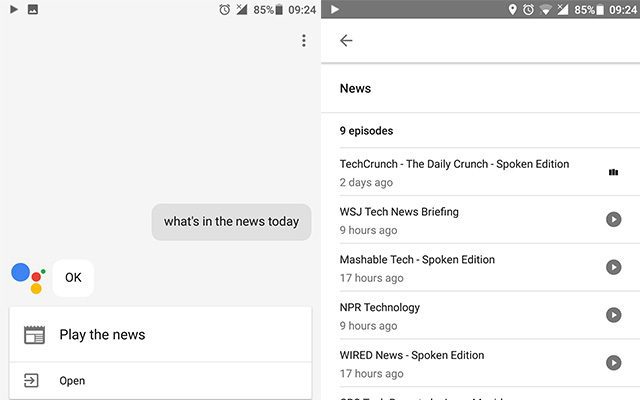The height and width of the screenshot is (400, 640).
Task: Tap the no-signal icon in left status bar
Action: pos(242,9)
